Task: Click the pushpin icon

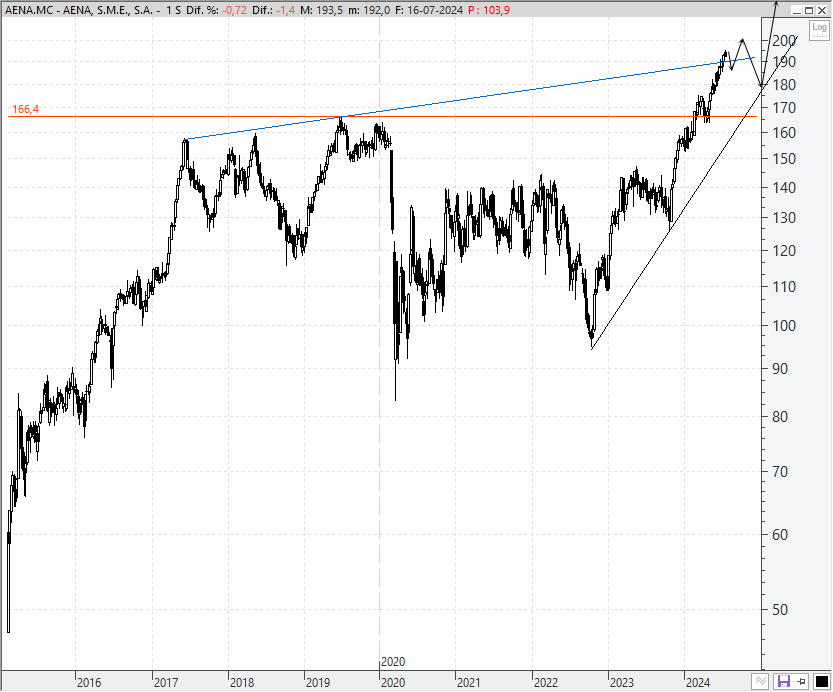Action: 801,681
